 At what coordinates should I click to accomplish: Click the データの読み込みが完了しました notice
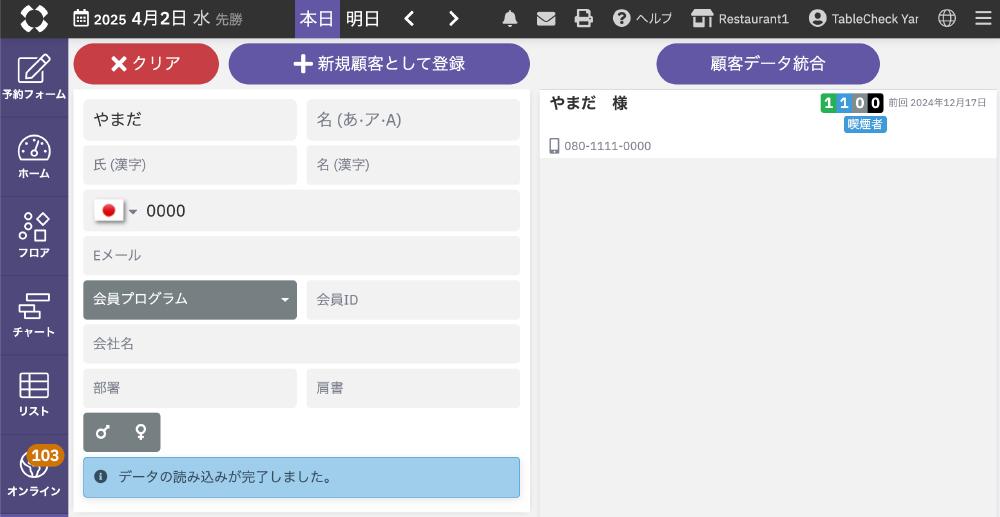tap(302, 477)
